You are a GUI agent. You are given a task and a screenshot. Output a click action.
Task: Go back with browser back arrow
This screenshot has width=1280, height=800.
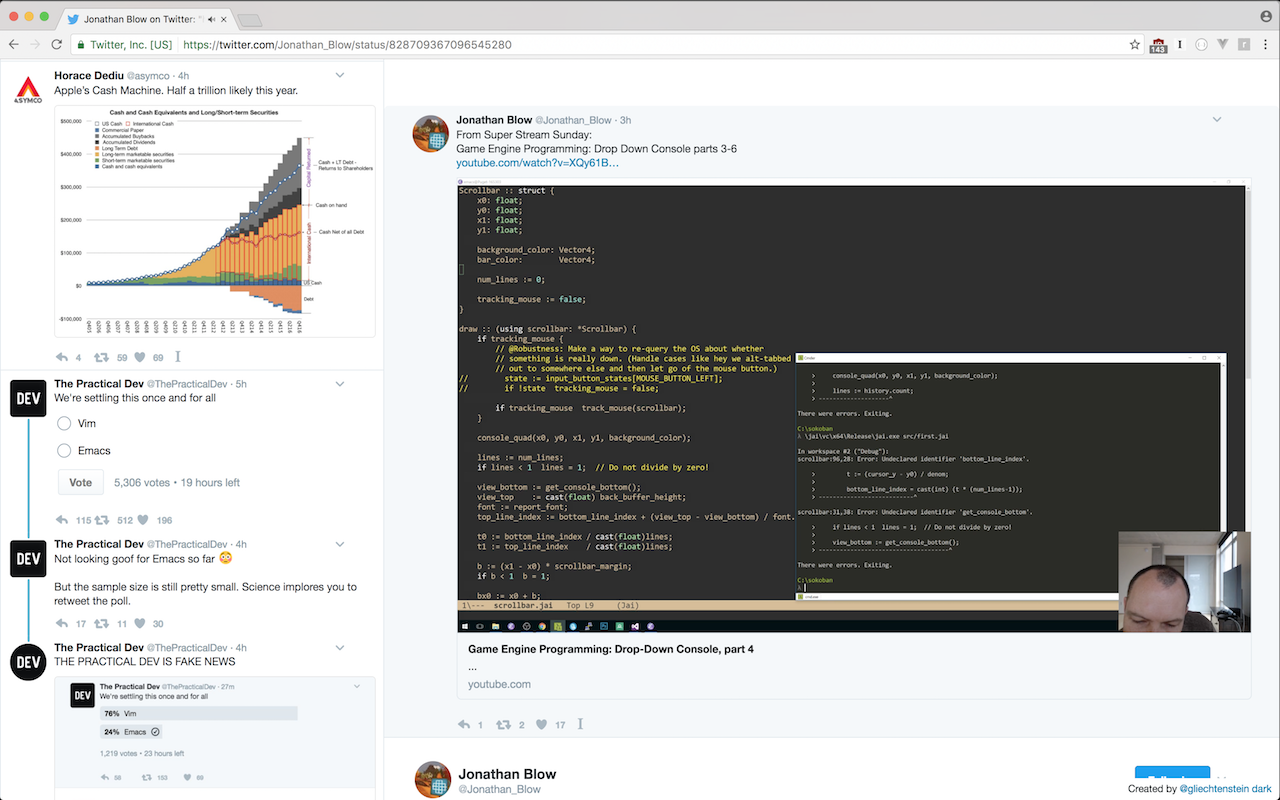(14, 45)
